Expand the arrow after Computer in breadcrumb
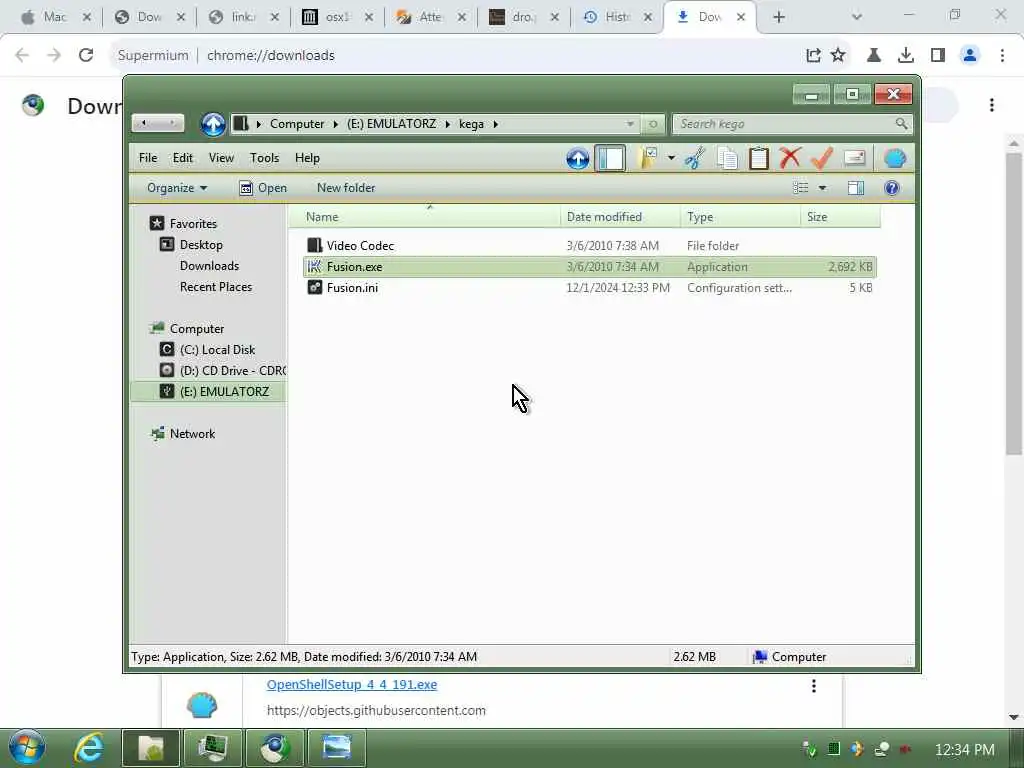 click(336, 124)
